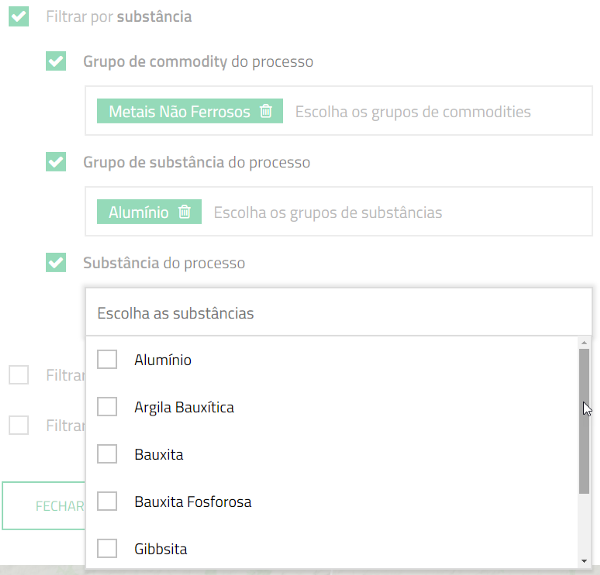The image size is (600, 575).
Task: Check the Gibbsita option
Action: coord(107,549)
